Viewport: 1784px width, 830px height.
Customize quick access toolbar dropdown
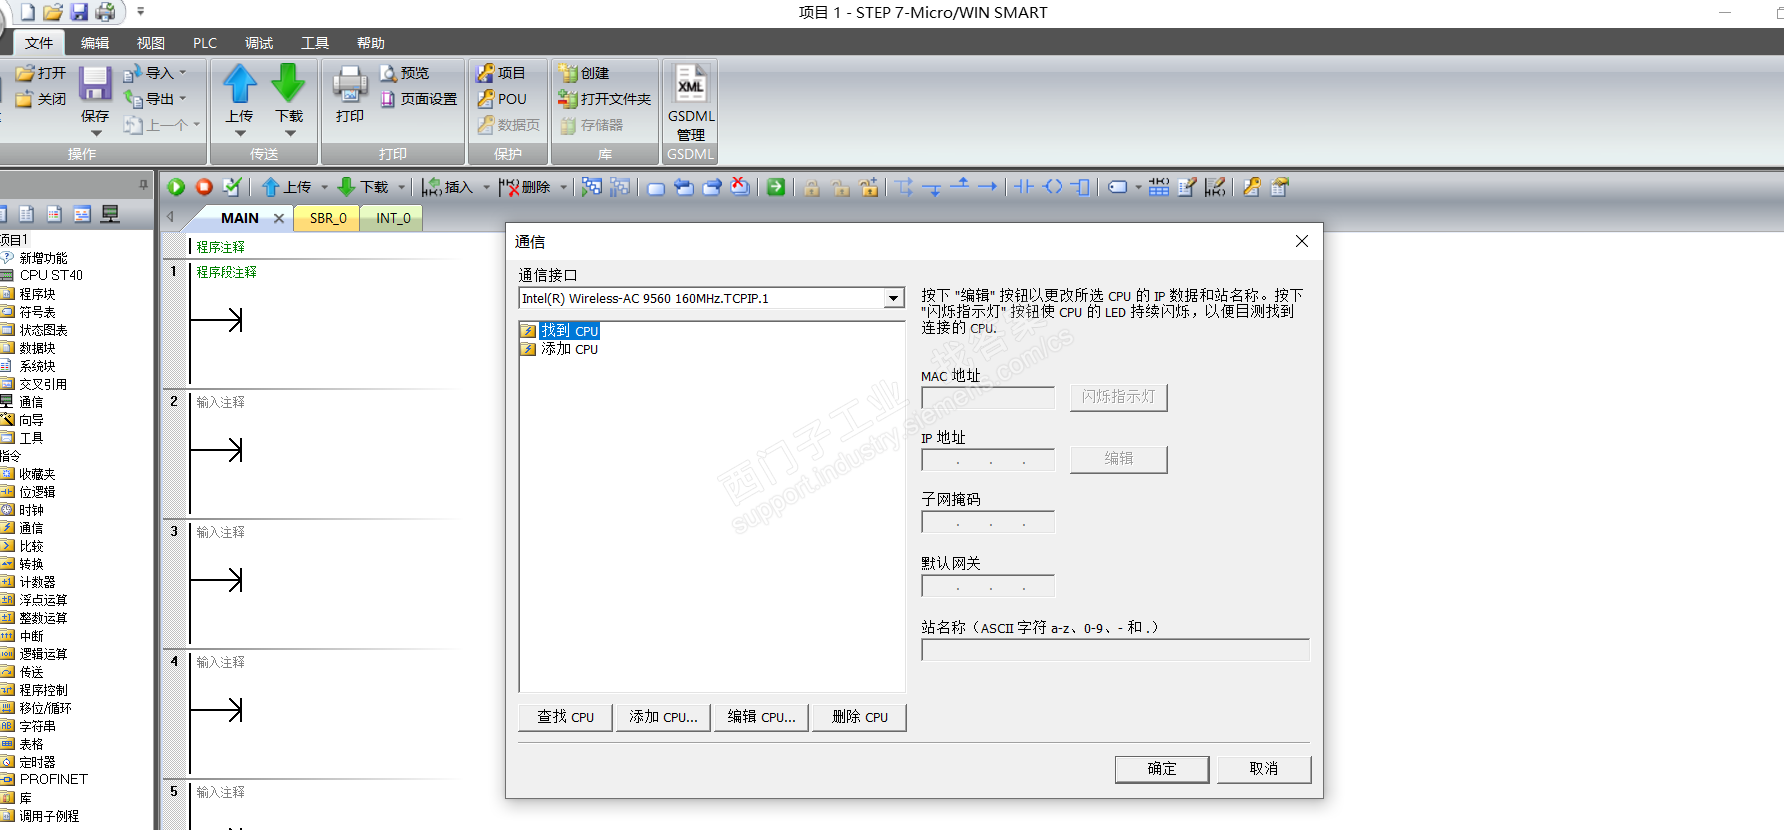point(141,12)
